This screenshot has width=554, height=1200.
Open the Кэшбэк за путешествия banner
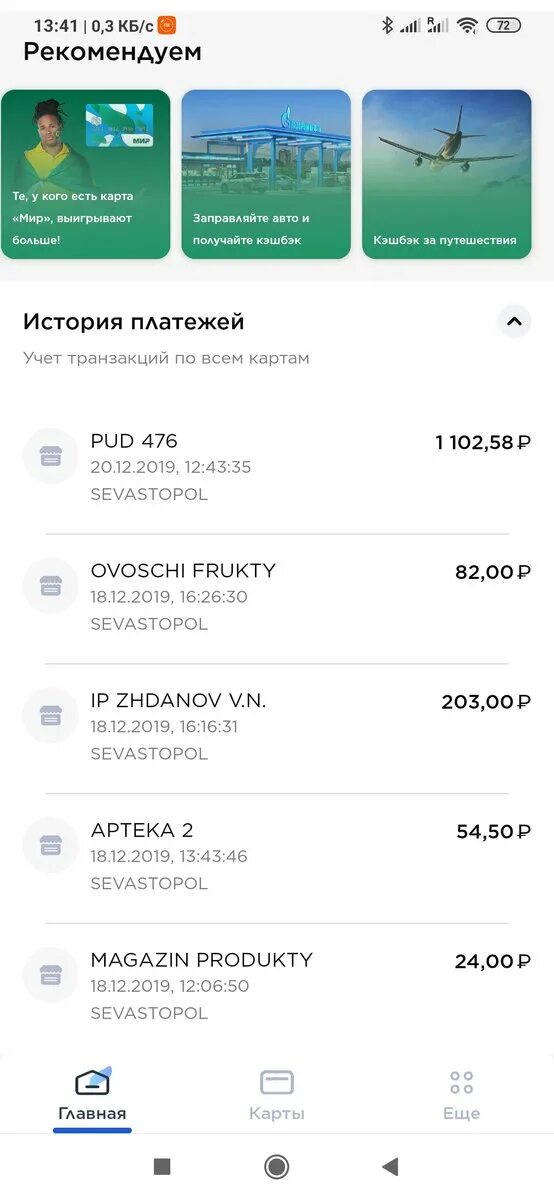(446, 174)
